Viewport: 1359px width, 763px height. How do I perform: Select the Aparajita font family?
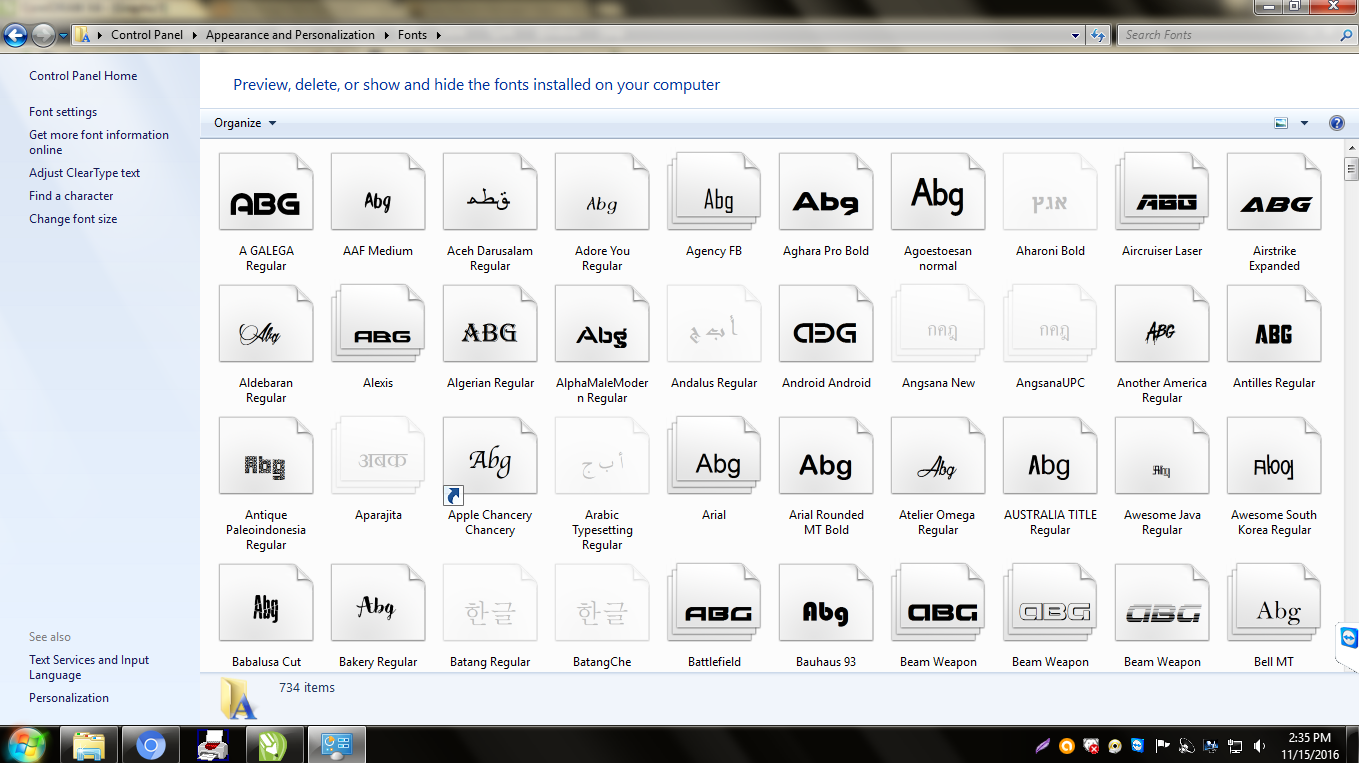coord(378,456)
